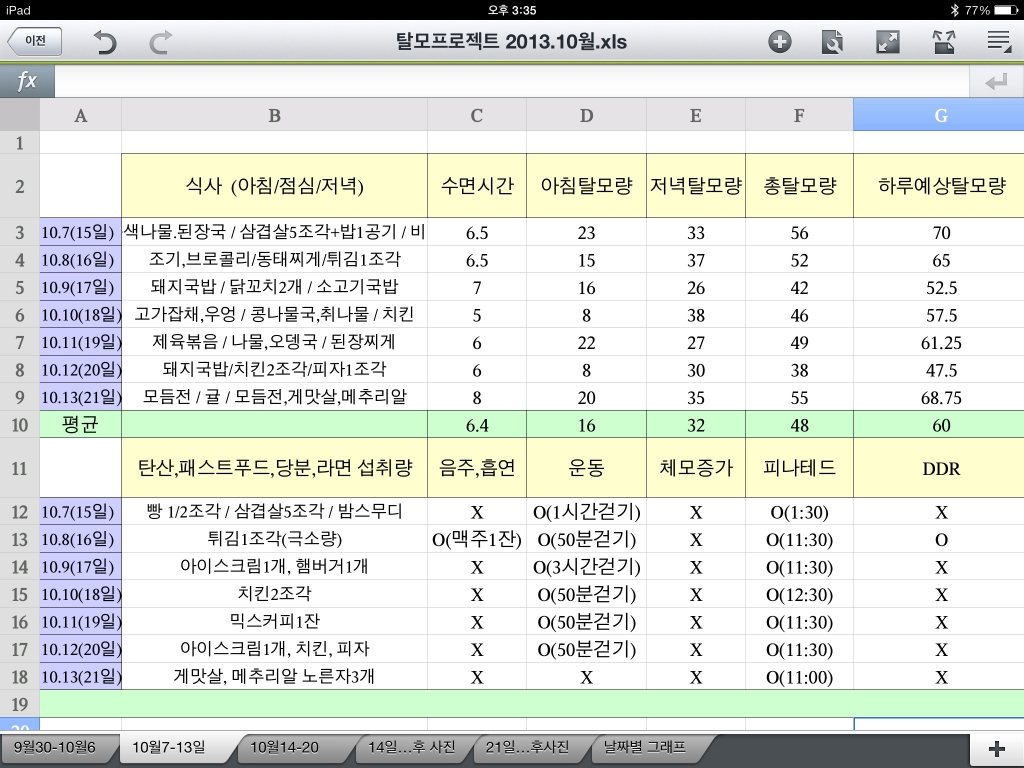Viewport: 1024px width, 768px height.
Task: Tap the fx function icon
Action: [x=27, y=81]
